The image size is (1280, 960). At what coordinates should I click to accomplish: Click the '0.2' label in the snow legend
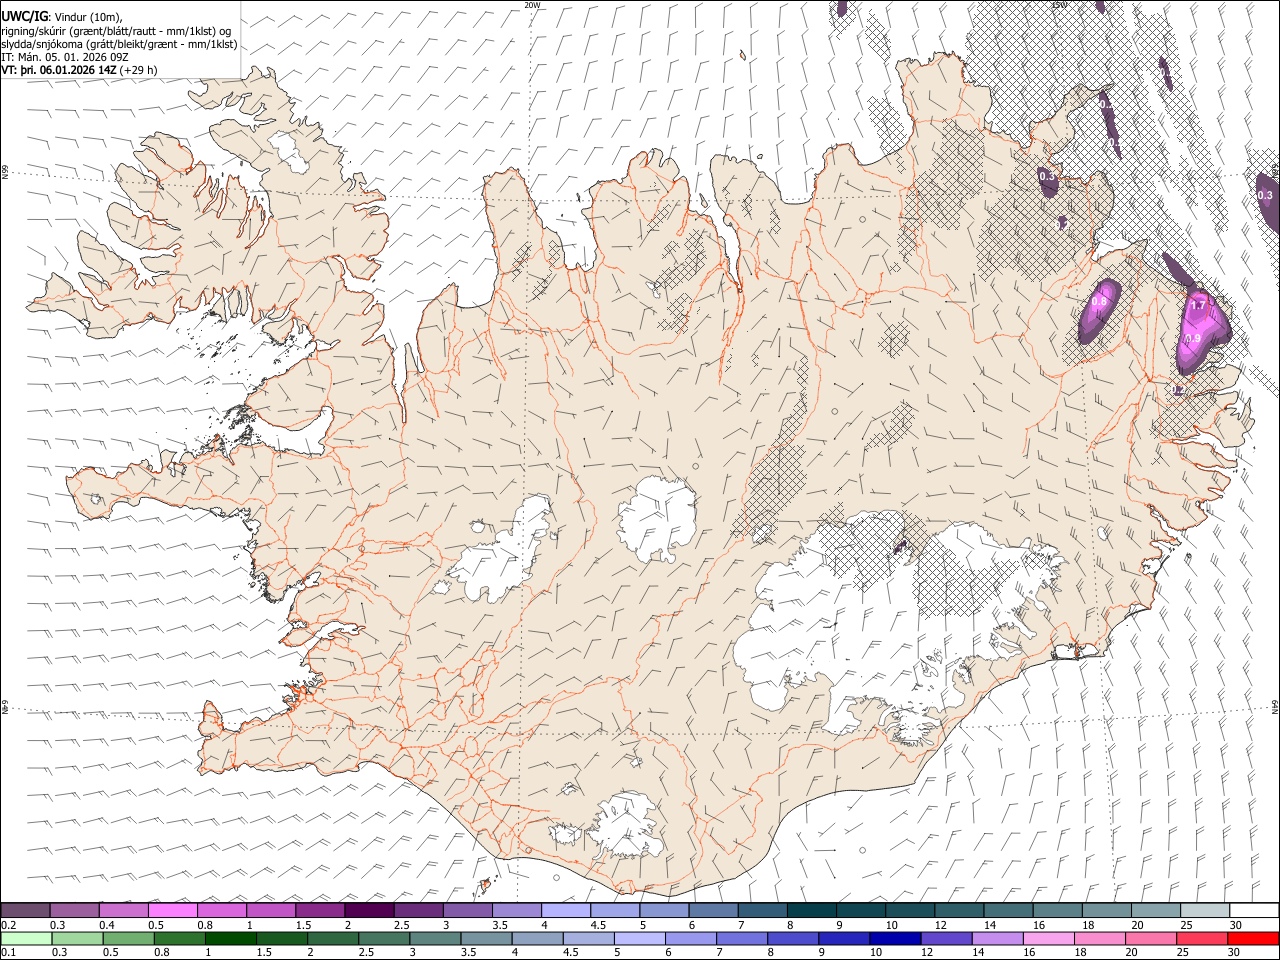coord(9,924)
